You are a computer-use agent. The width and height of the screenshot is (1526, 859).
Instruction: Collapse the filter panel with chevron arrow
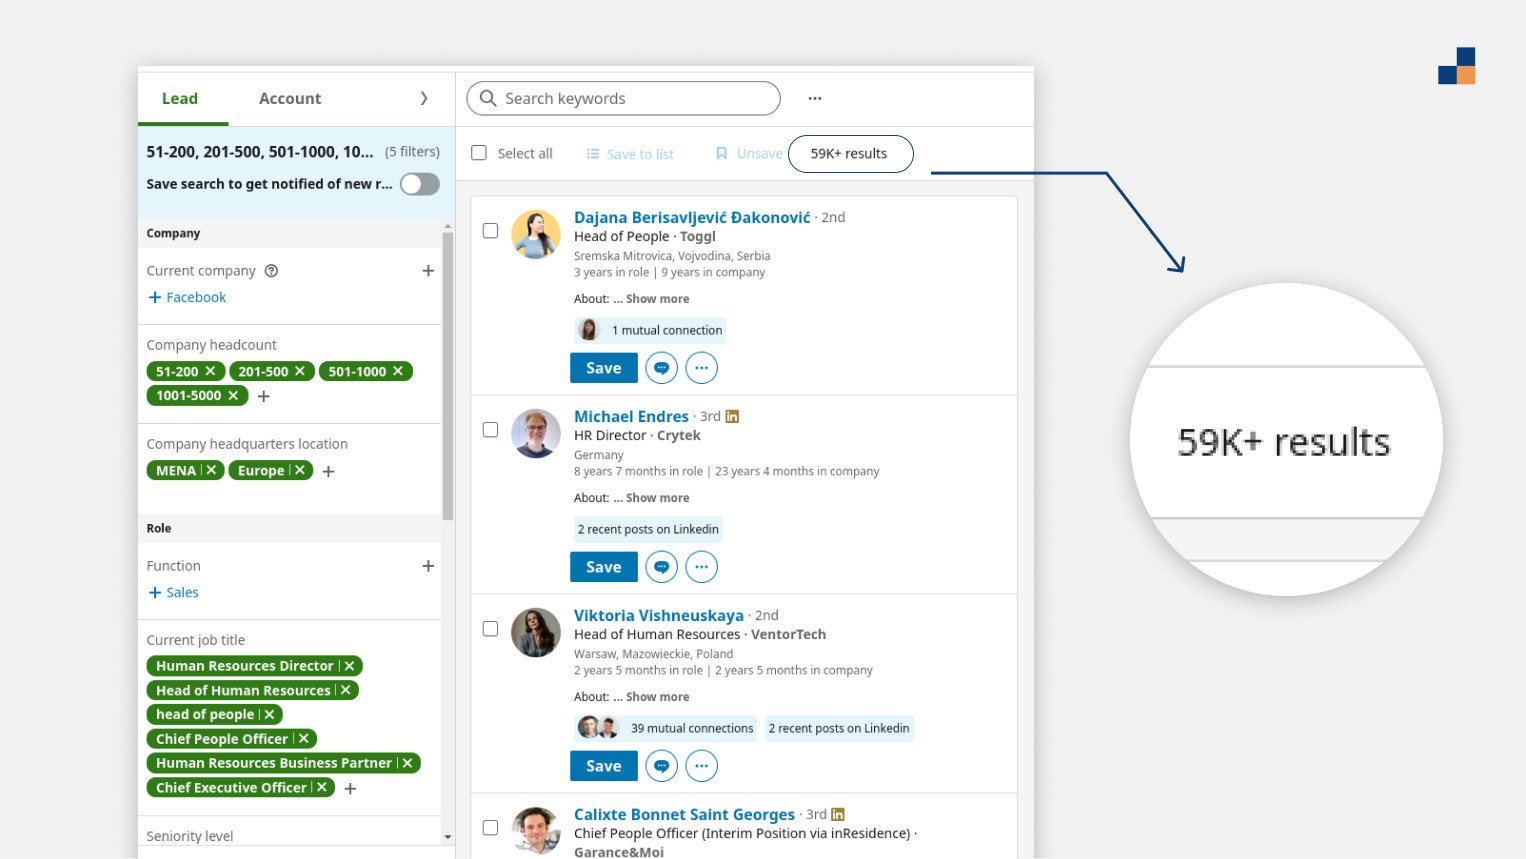pos(424,98)
